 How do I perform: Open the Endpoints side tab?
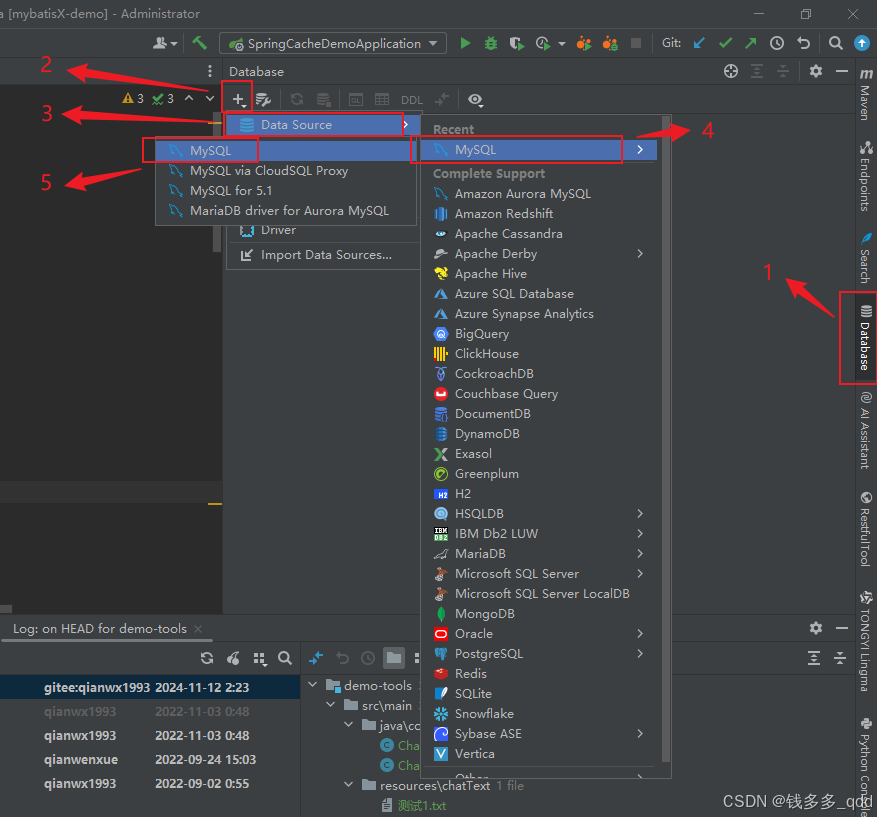pyautogui.click(x=866, y=176)
